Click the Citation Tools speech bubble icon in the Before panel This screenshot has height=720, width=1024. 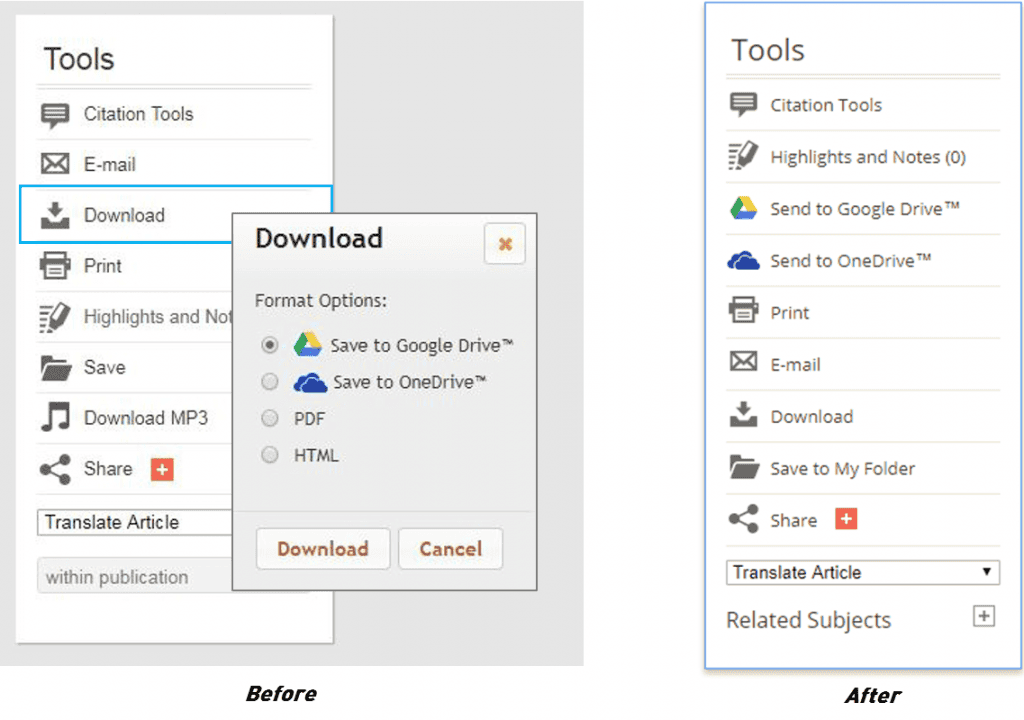tap(55, 114)
